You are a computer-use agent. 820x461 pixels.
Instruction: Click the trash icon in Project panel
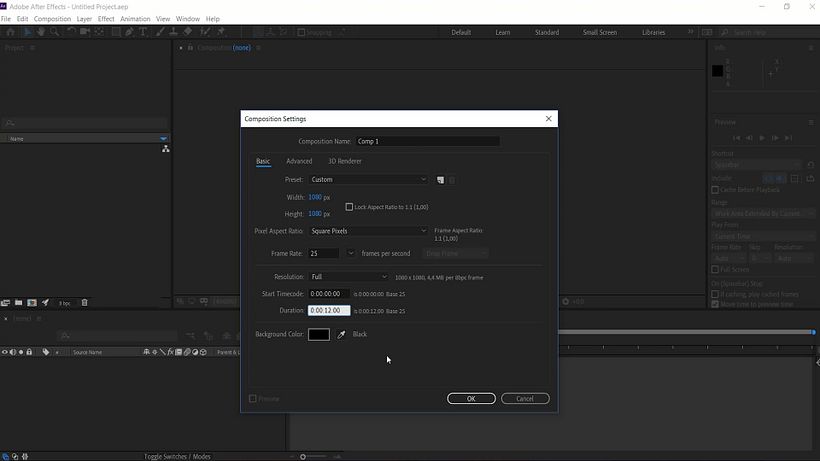pyautogui.click(x=84, y=302)
